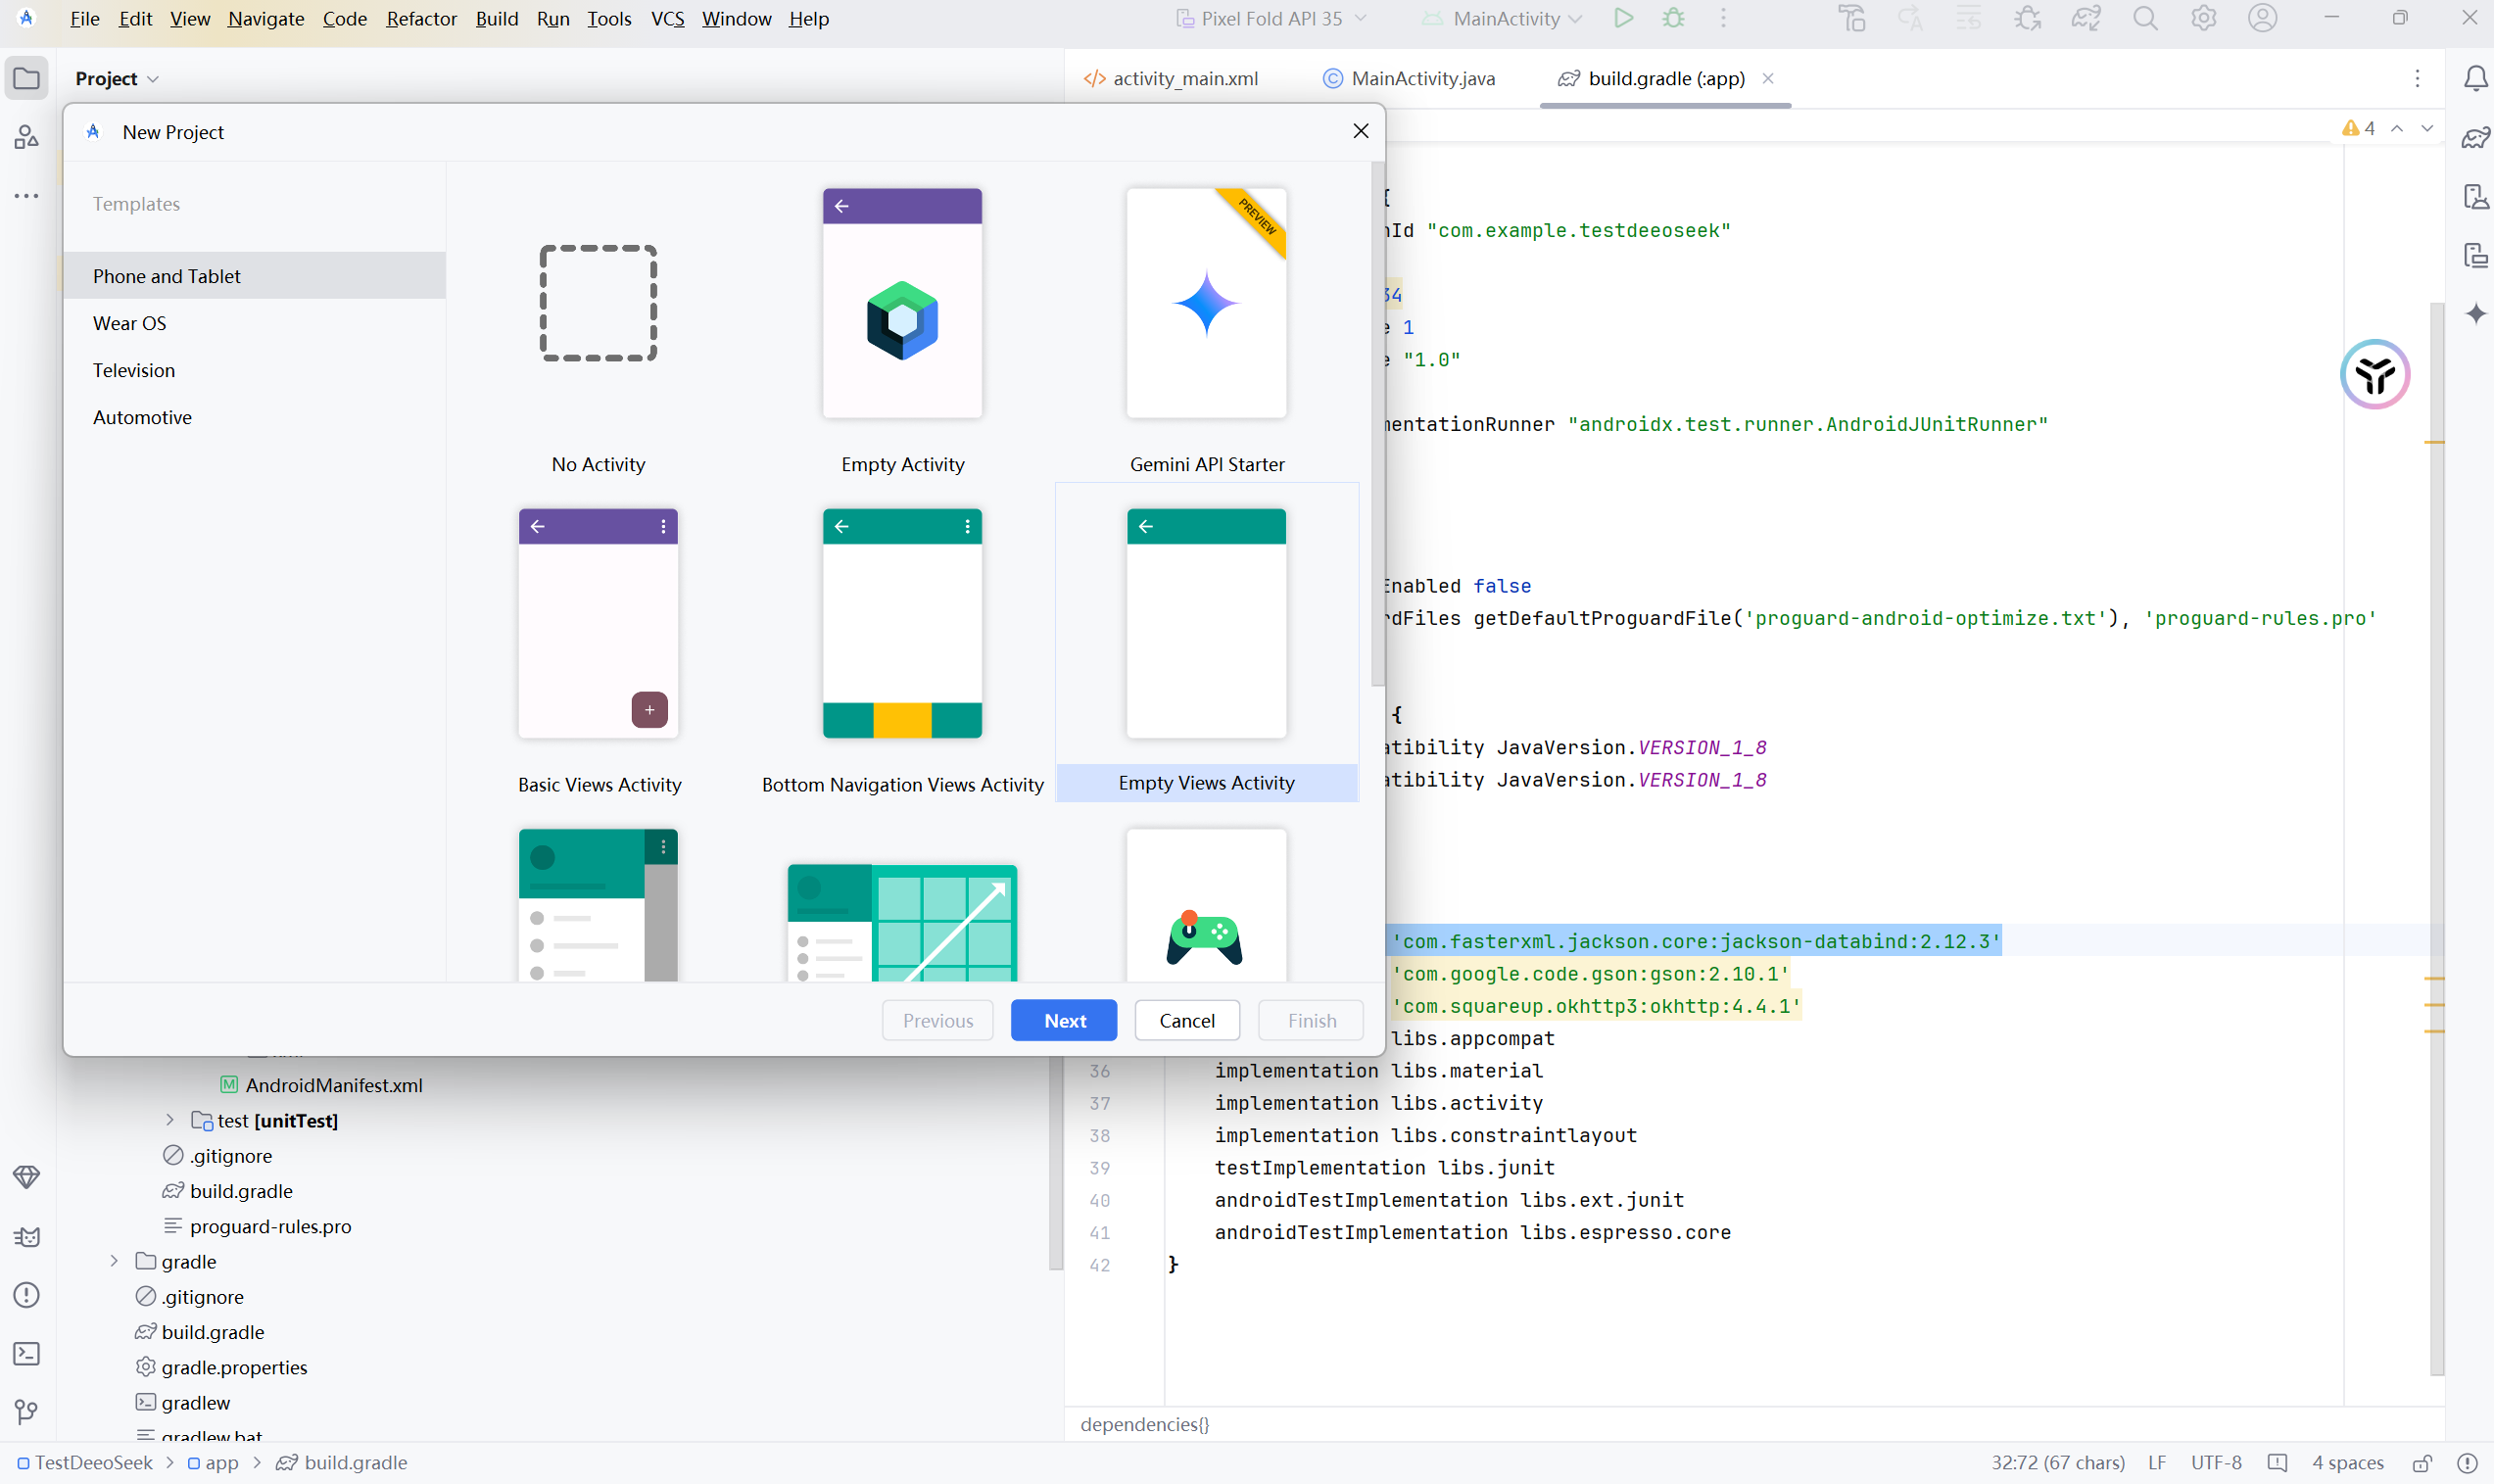This screenshot has width=2494, height=1484.
Task: Open Terminal tool window icon
Action: [27, 1353]
